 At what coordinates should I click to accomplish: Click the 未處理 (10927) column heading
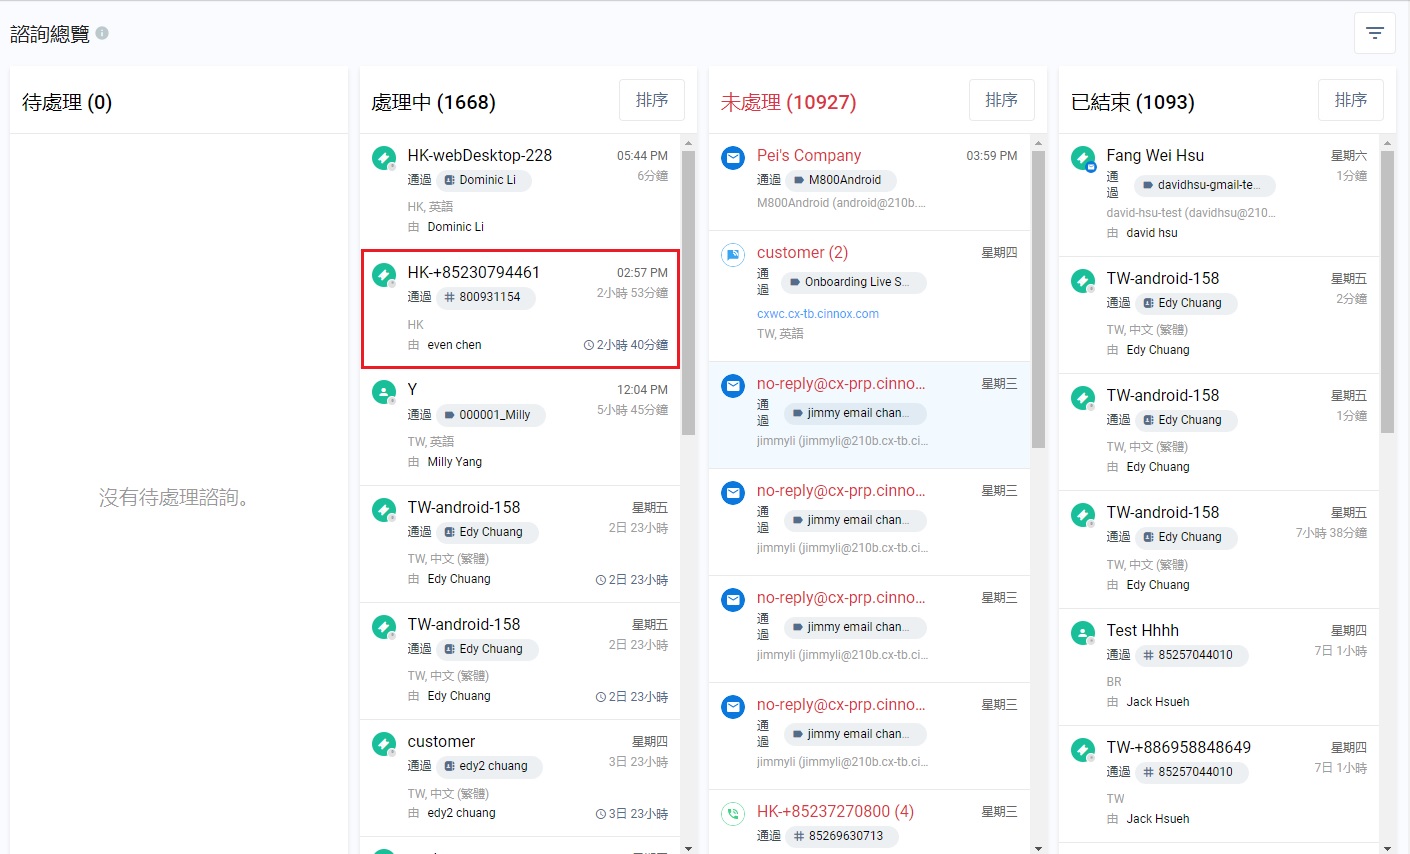788,102
